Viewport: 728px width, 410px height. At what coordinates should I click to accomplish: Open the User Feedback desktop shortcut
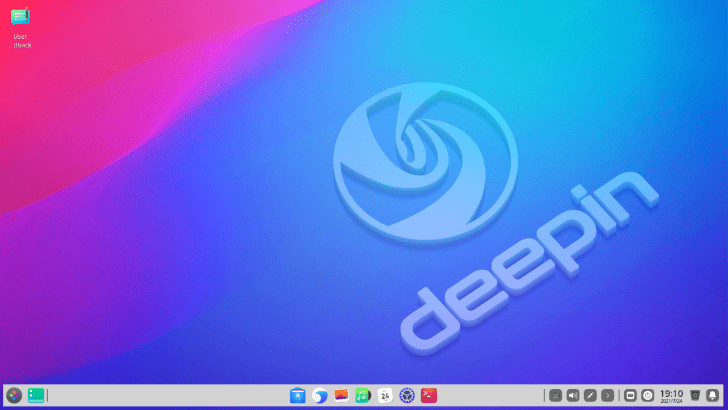[x=20, y=27]
